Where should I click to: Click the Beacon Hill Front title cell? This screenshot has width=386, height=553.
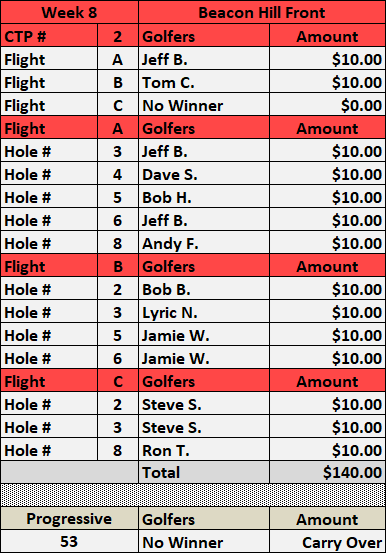click(262, 13)
